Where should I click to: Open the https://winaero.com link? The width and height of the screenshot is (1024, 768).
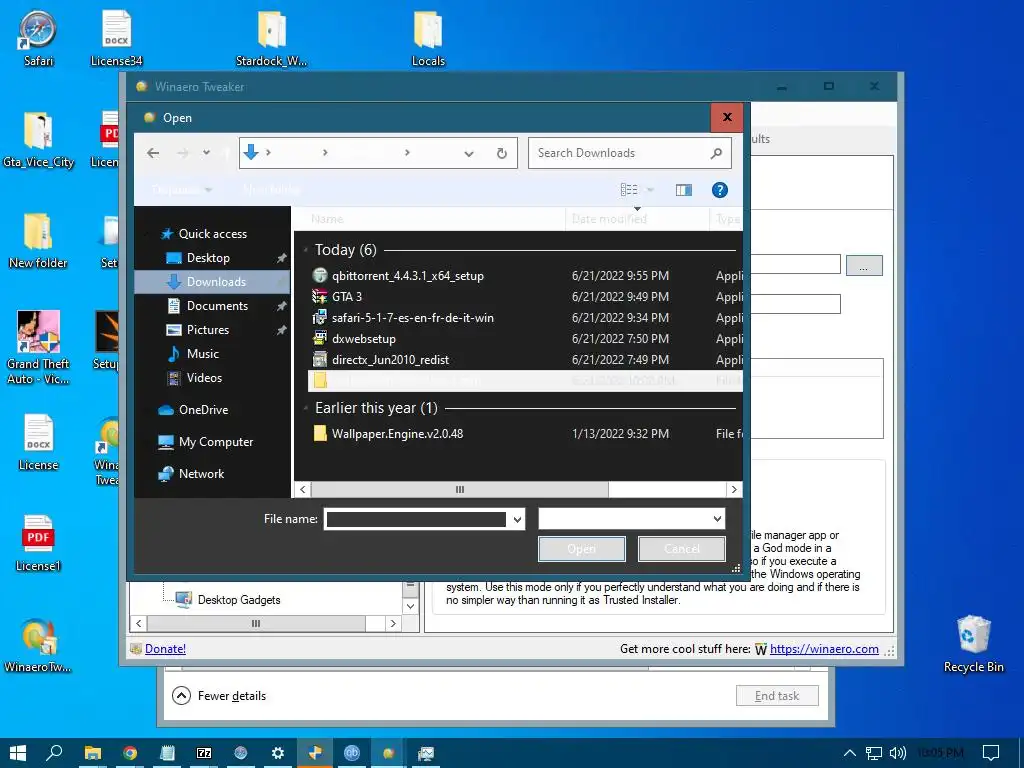(824, 649)
